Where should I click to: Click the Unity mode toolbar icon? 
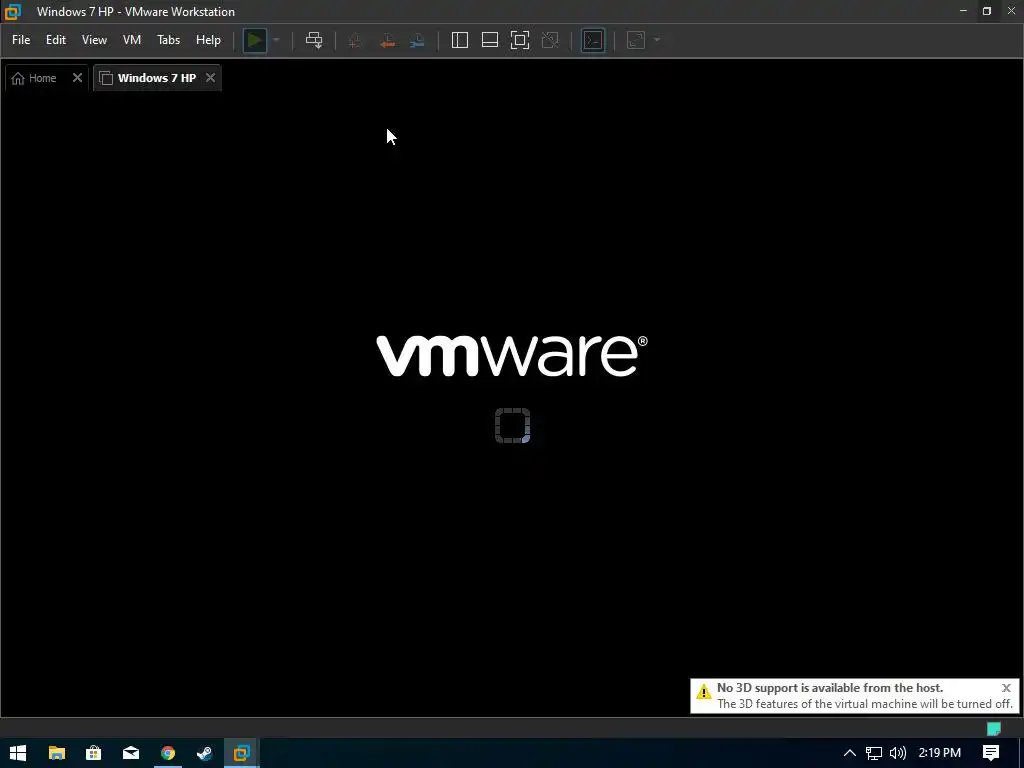(x=551, y=40)
